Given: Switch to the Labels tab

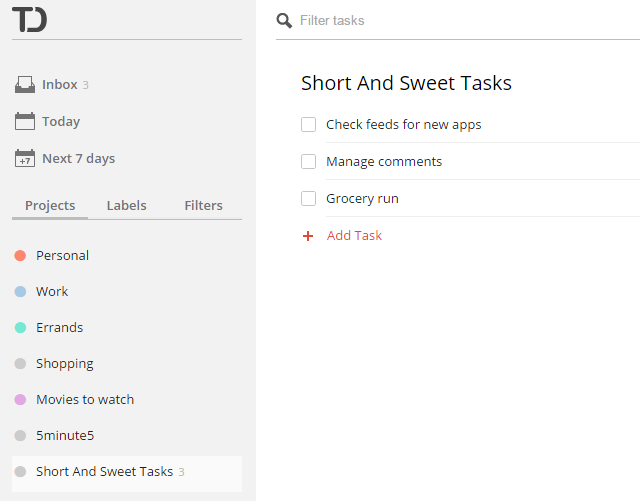Looking at the screenshot, I should point(126,206).
